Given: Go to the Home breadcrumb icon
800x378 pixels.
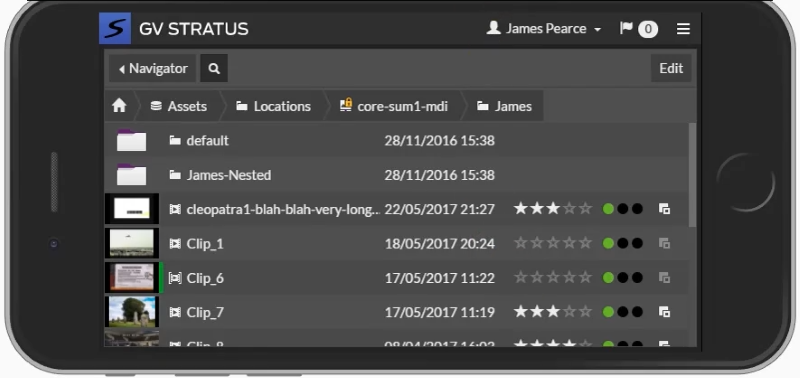Looking at the screenshot, I should pyautogui.click(x=119, y=106).
